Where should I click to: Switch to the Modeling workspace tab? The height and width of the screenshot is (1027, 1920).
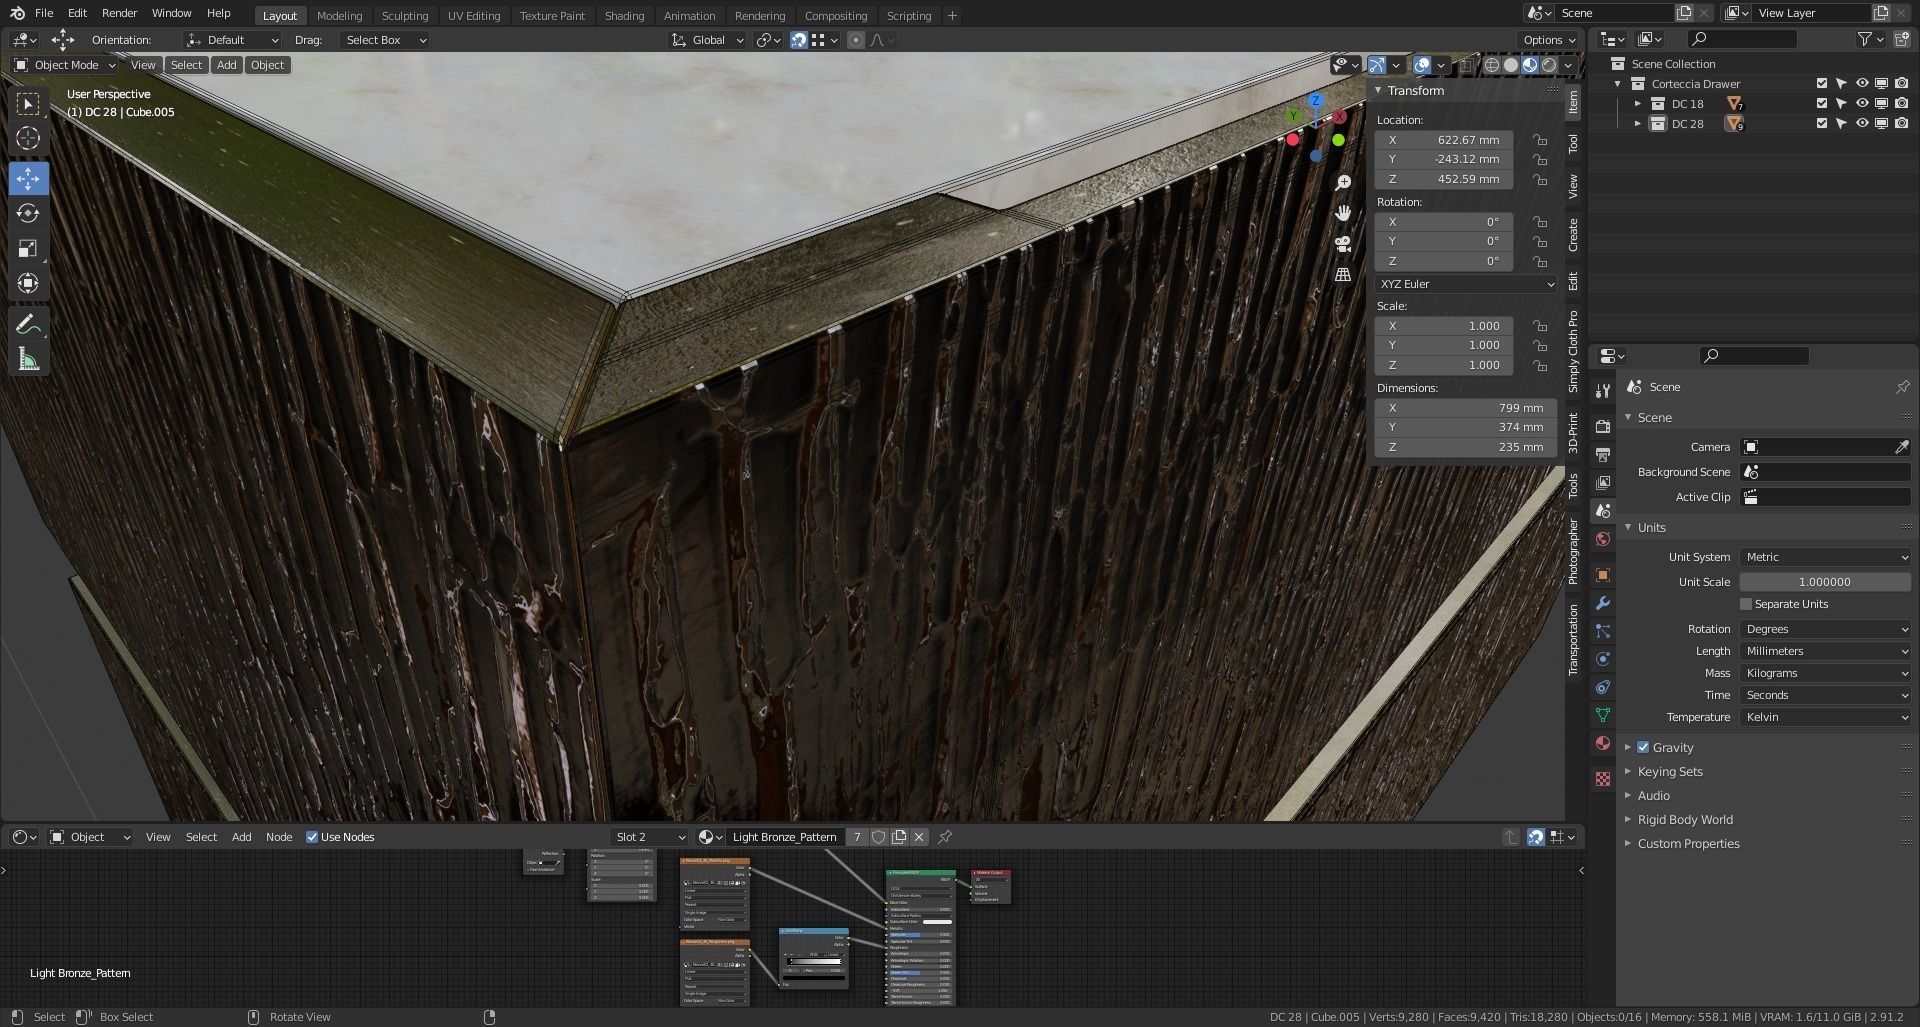tap(339, 16)
